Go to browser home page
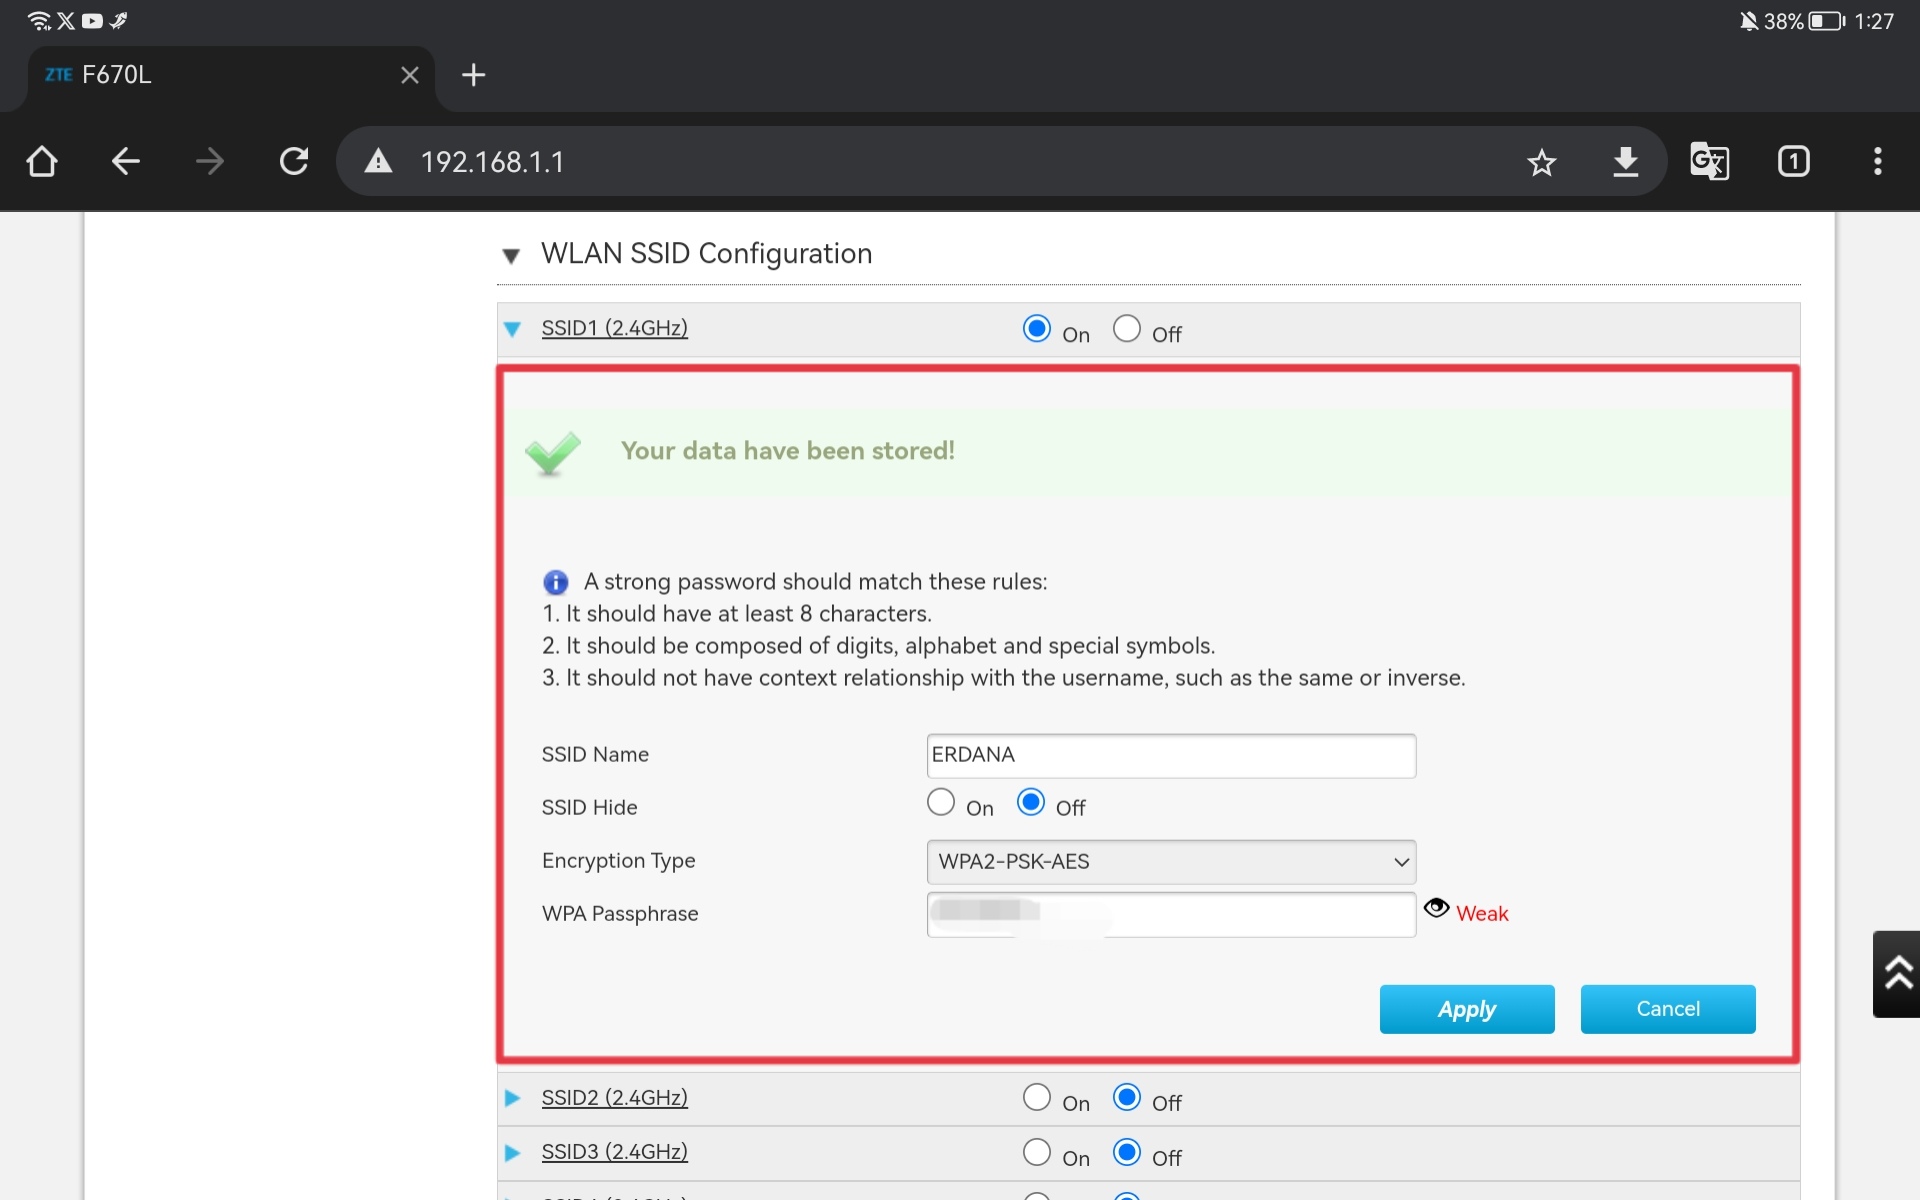The width and height of the screenshot is (1920, 1200). pos(42,161)
